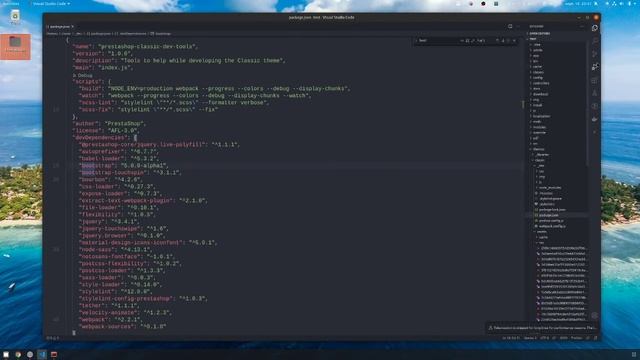640x360 pixels.
Task: Expand the node_modules folder in Explorer
Action: tap(549, 188)
